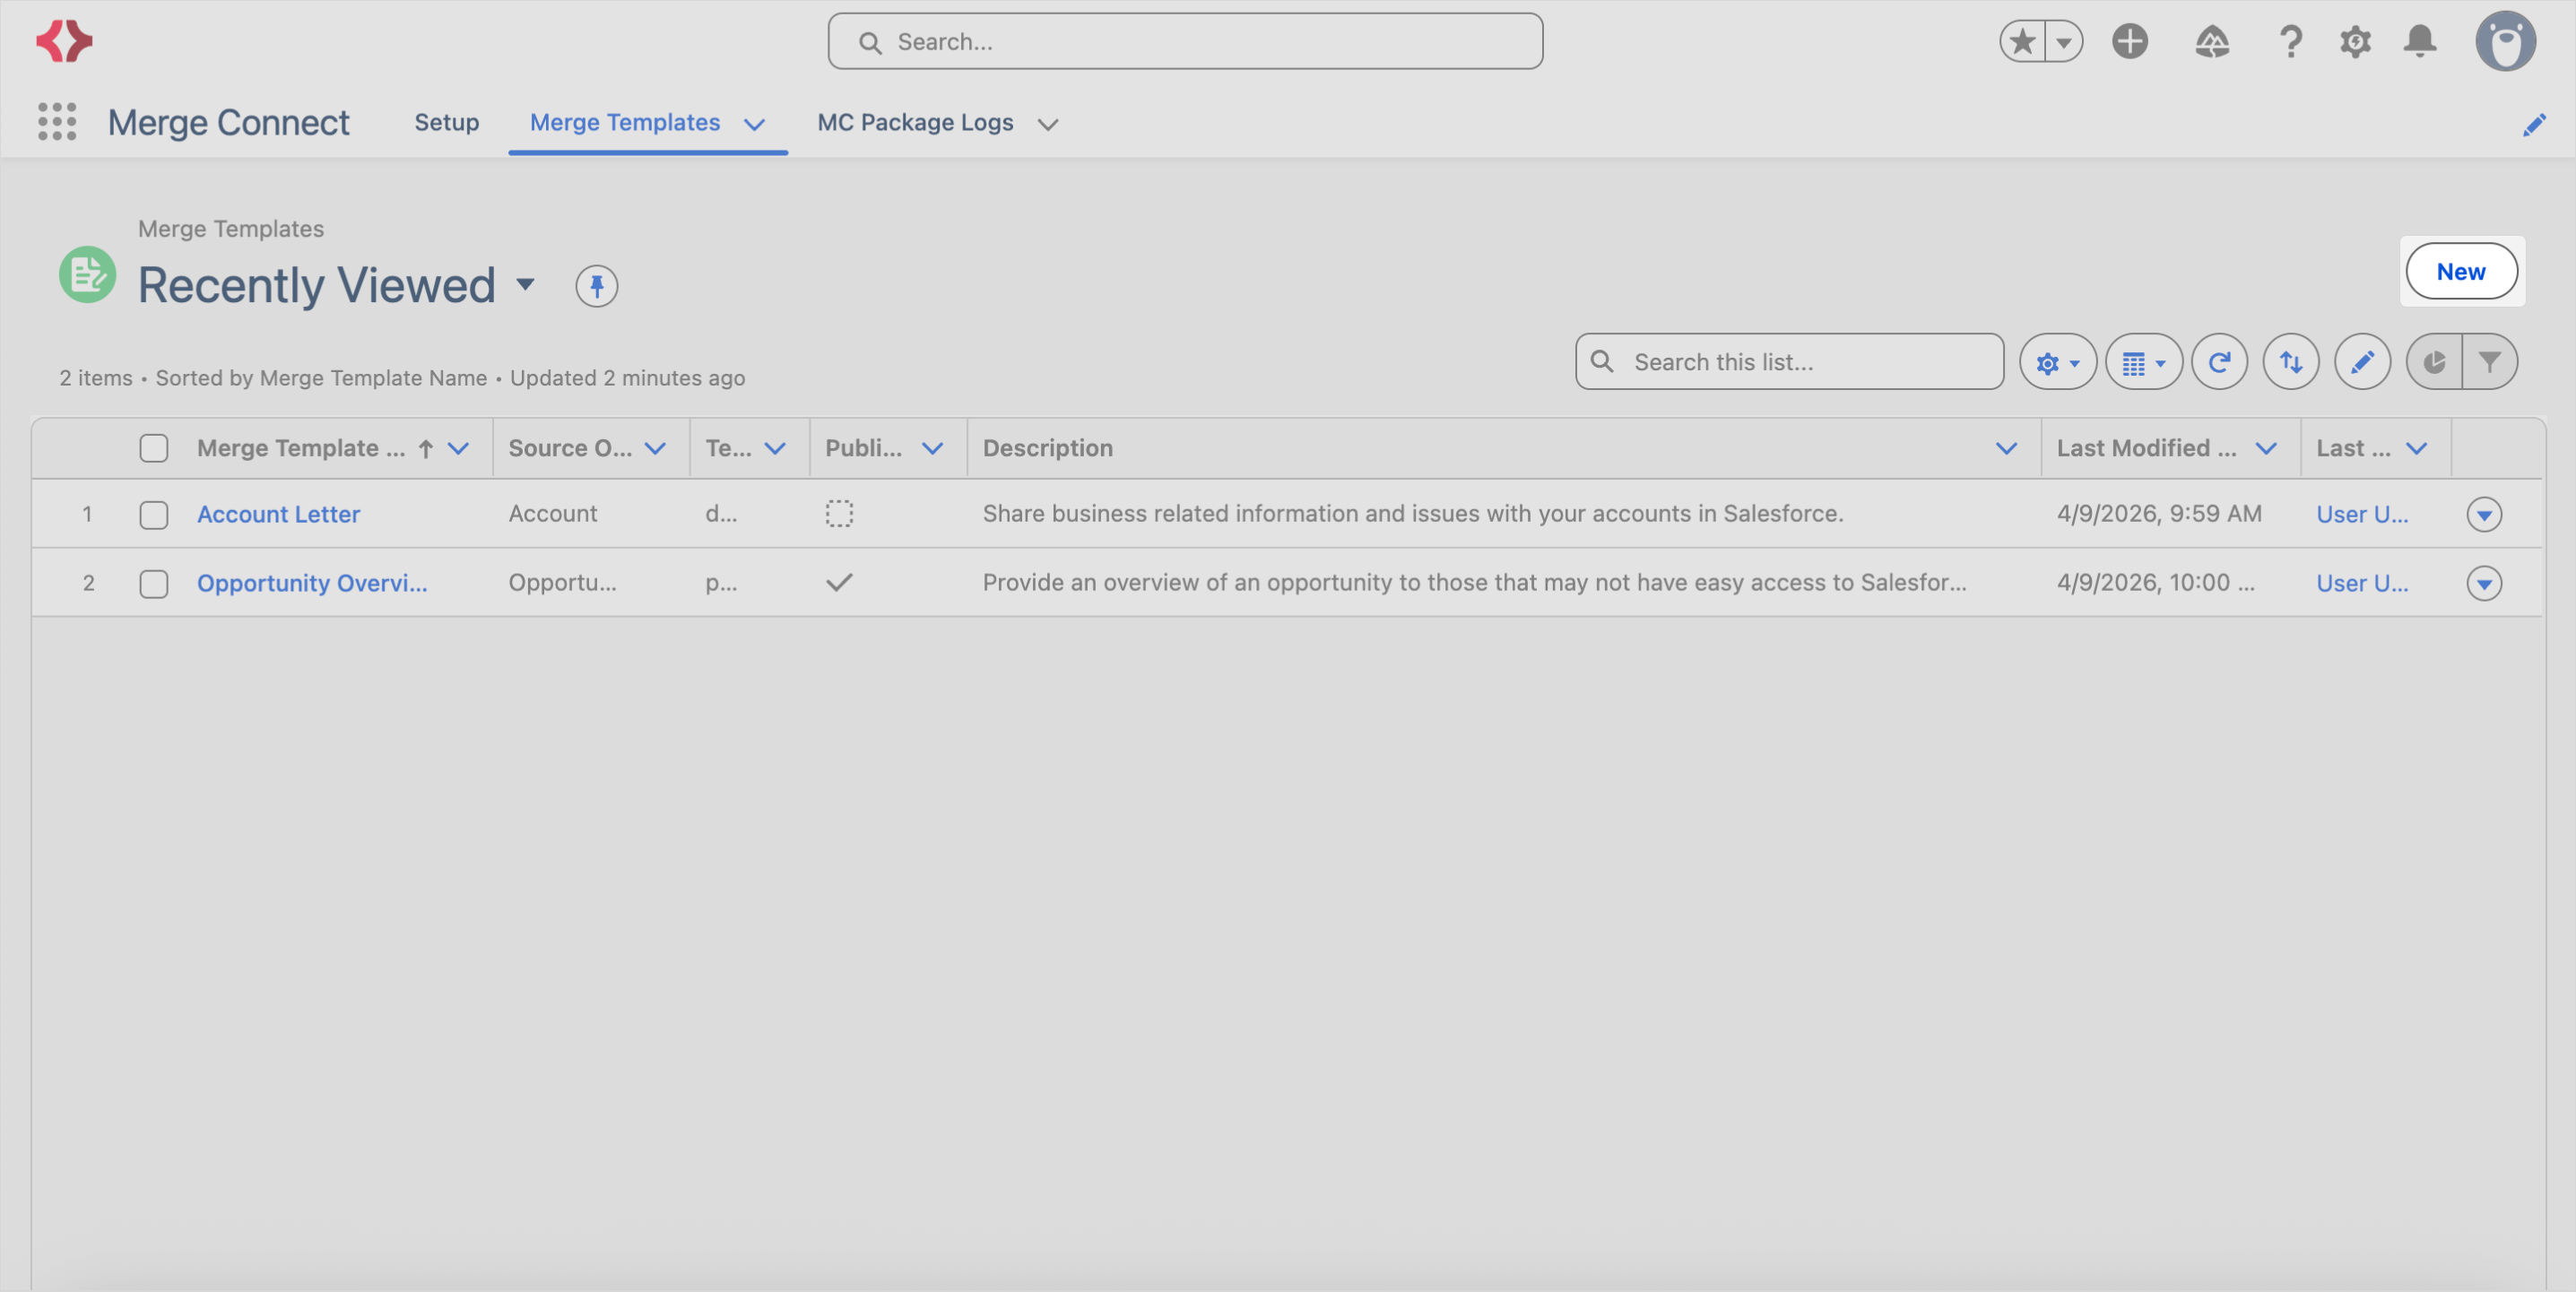Show the charts panel icon

2434,362
